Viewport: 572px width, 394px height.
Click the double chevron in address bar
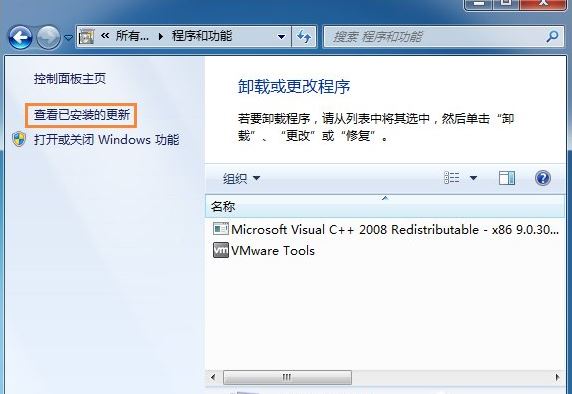105,36
